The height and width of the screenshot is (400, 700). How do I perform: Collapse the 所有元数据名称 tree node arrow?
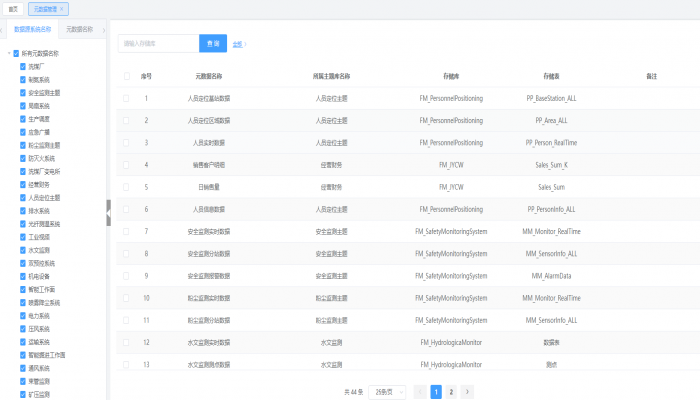coord(7,54)
